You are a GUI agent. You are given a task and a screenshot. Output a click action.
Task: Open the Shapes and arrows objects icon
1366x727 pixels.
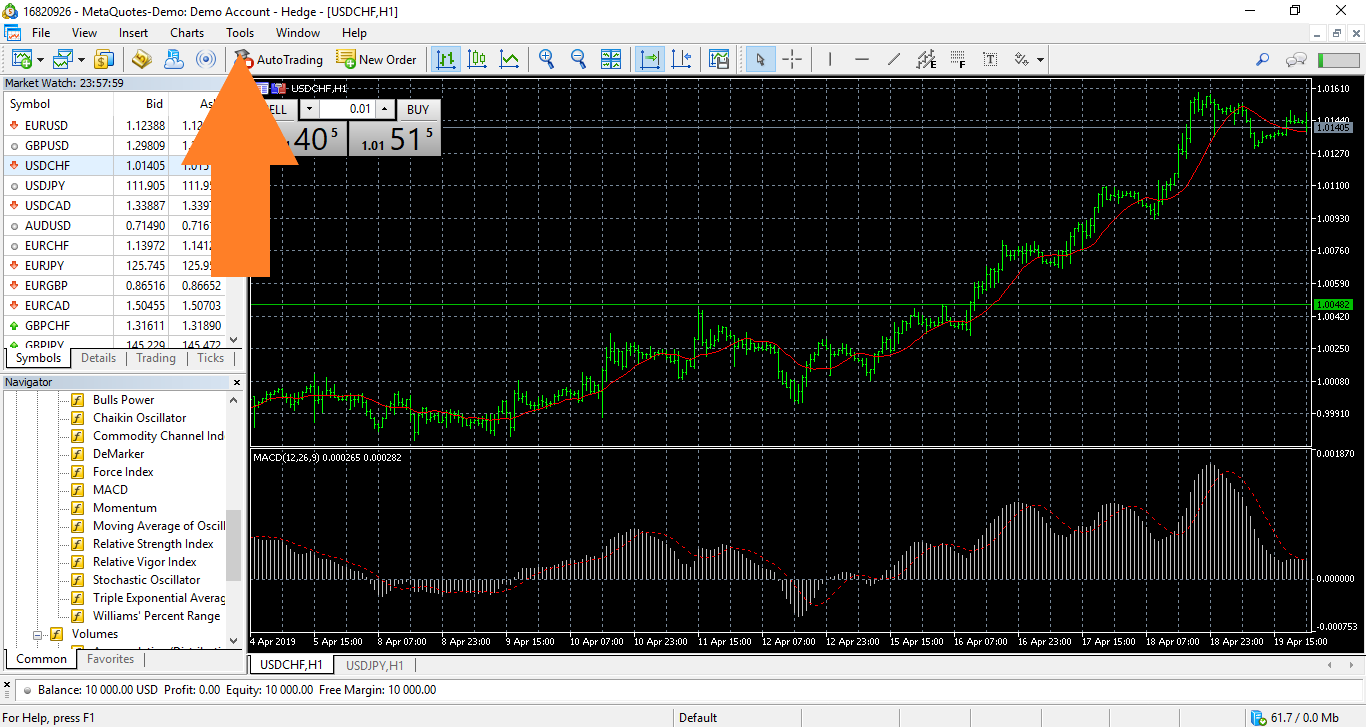1022,59
